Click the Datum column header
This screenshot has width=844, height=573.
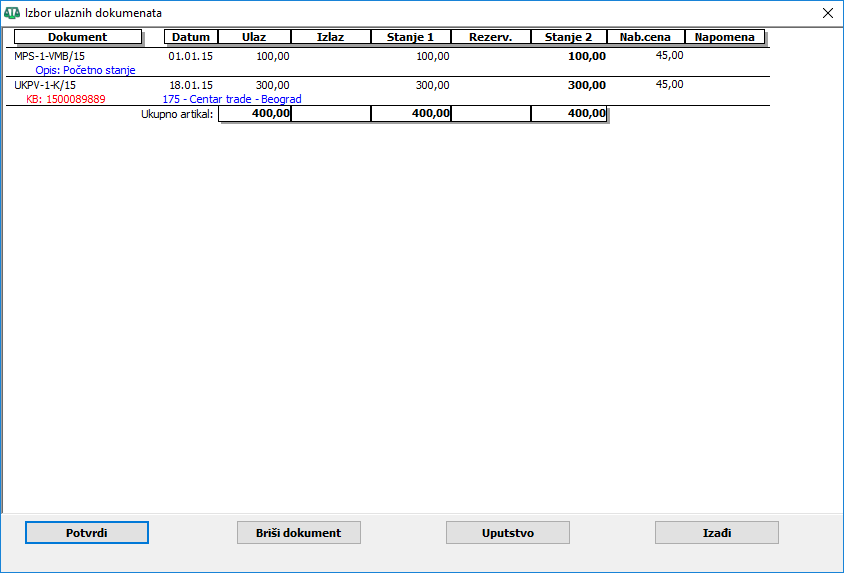(x=191, y=37)
